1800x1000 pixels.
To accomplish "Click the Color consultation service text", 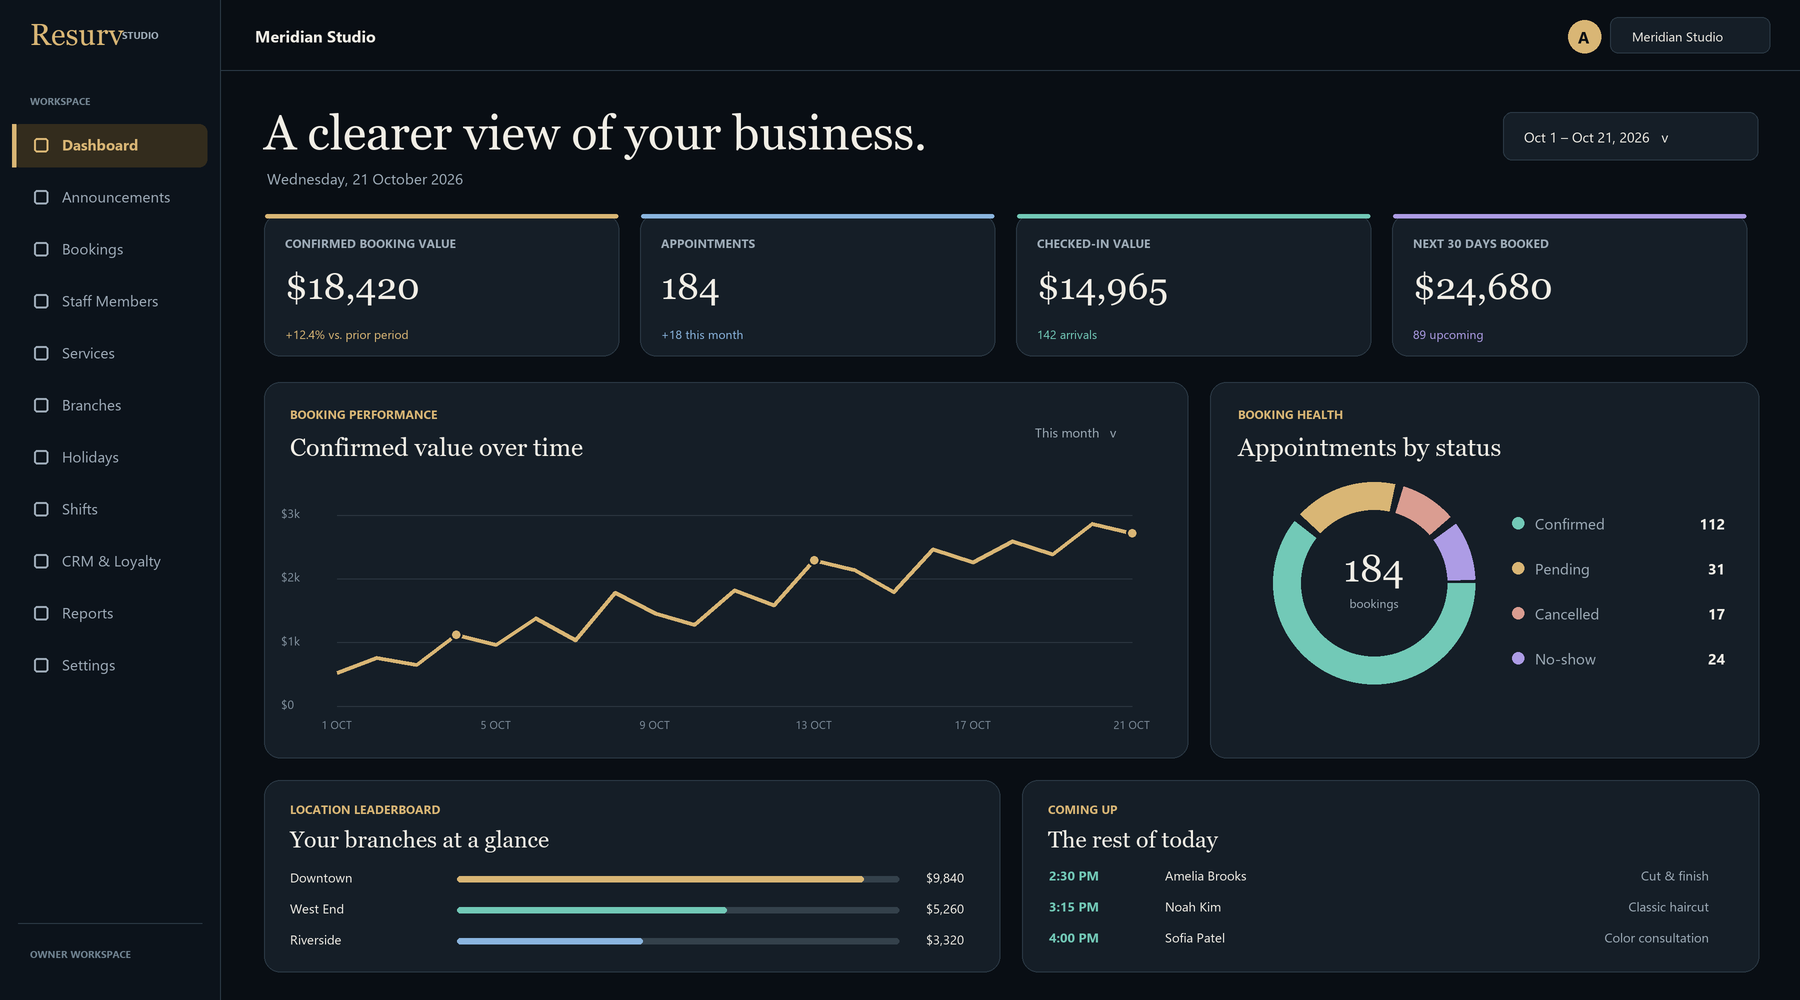I will coord(1656,938).
